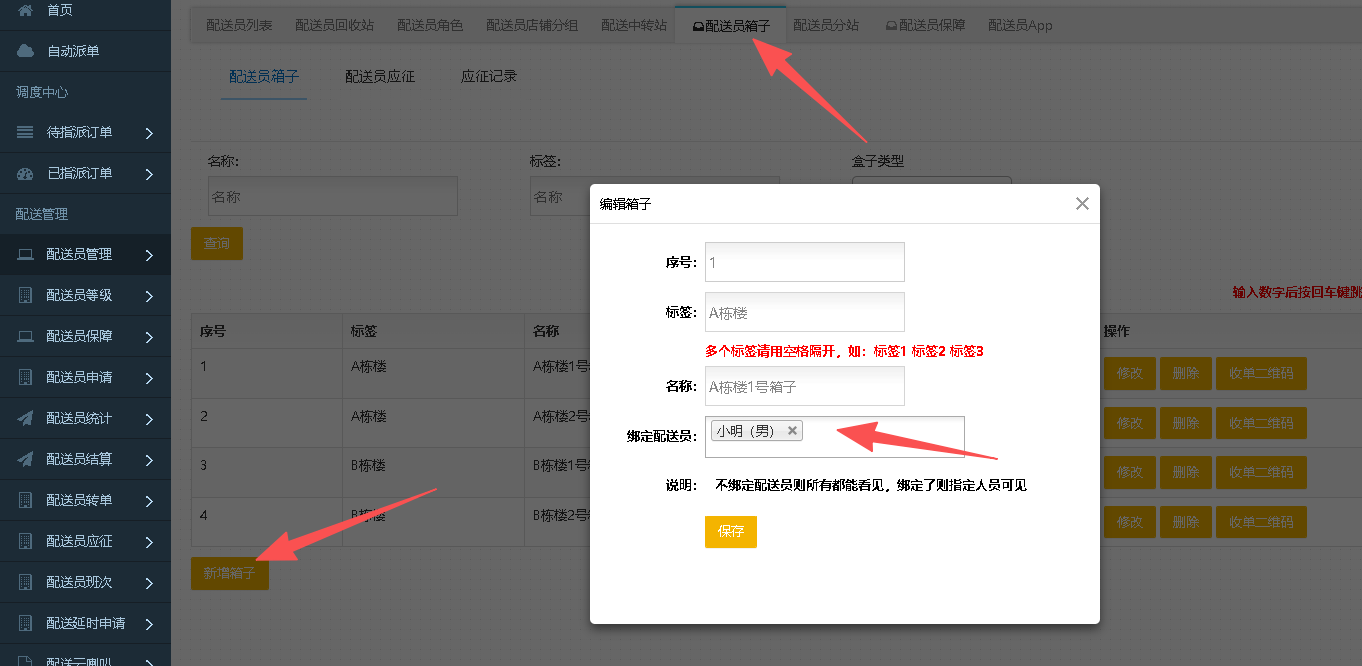The width and height of the screenshot is (1362, 666).
Task: Open the 配送员应征 sub-tab
Action: (x=380, y=76)
